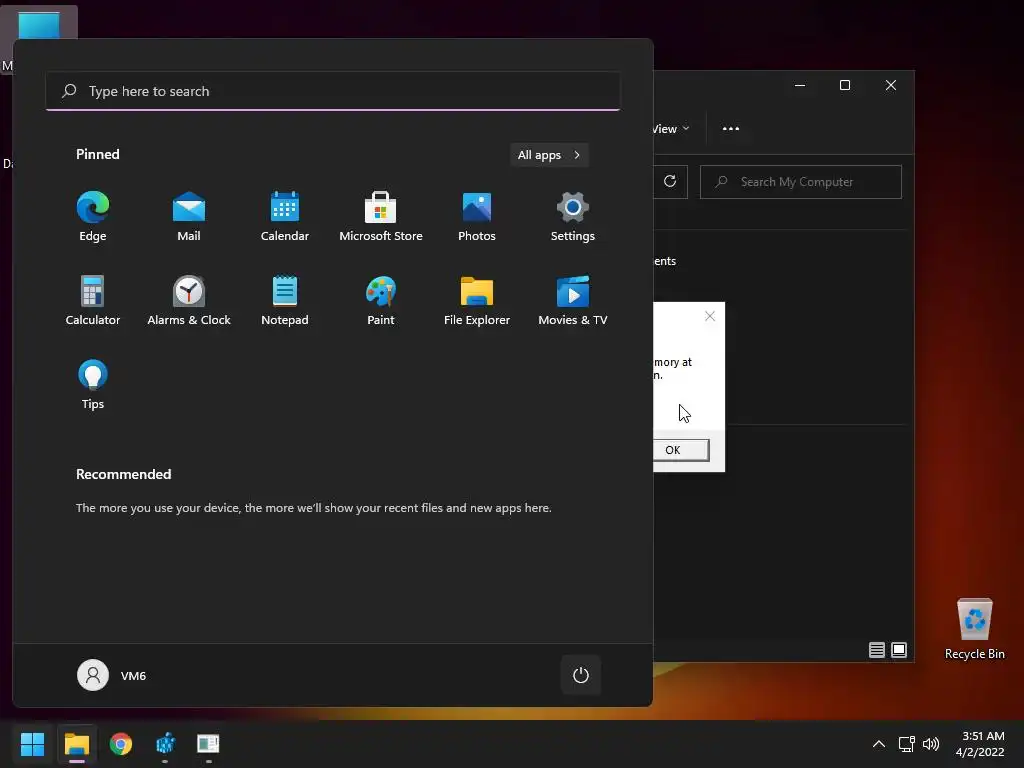This screenshot has width=1024, height=768.
Task: Launch Notepad from pinned apps
Action: tap(285, 300)
